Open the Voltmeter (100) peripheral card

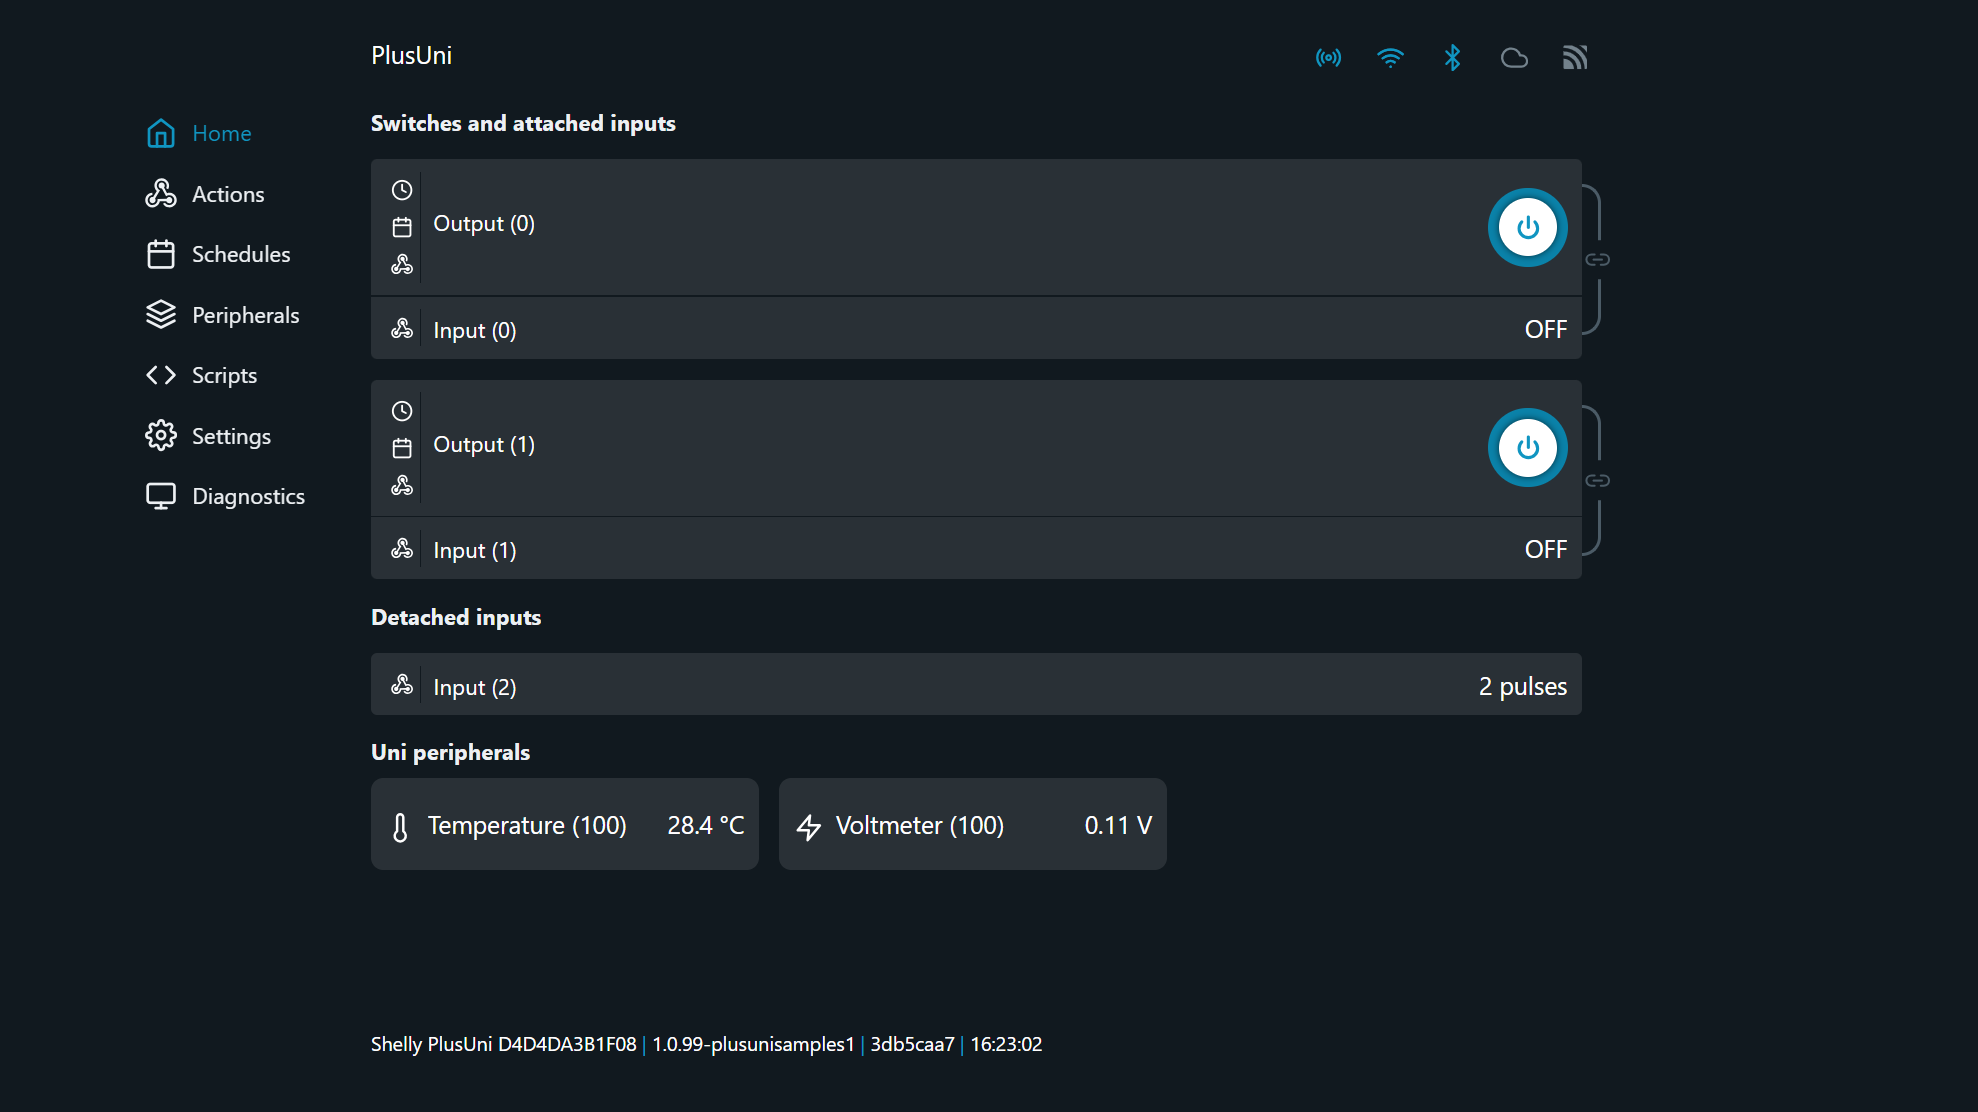(972, 825)
